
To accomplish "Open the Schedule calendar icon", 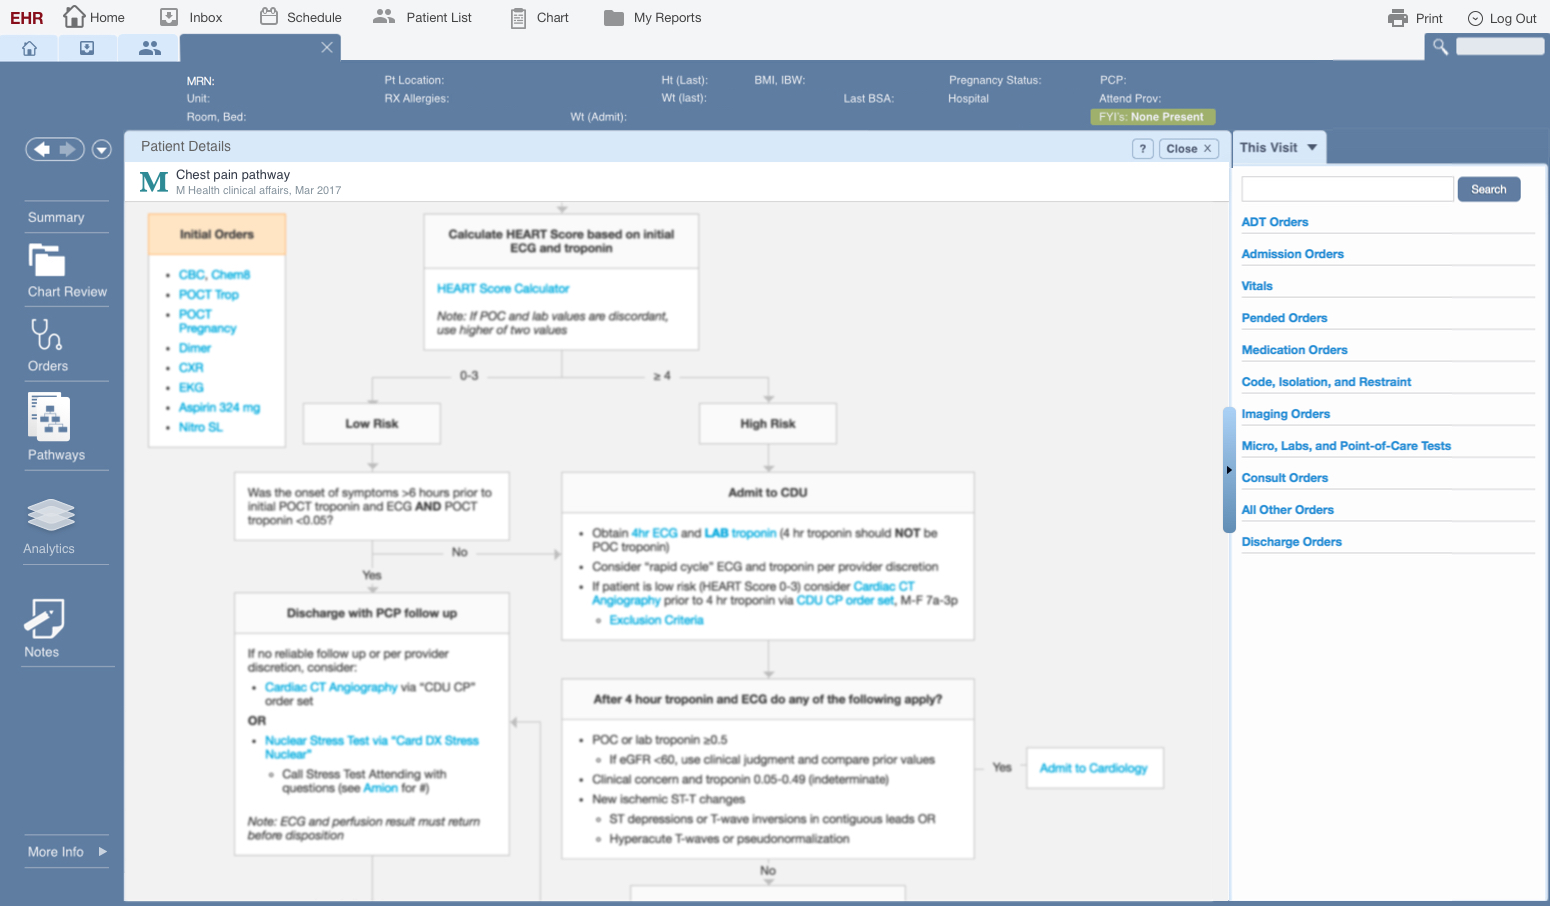I will tap(268, 16).
